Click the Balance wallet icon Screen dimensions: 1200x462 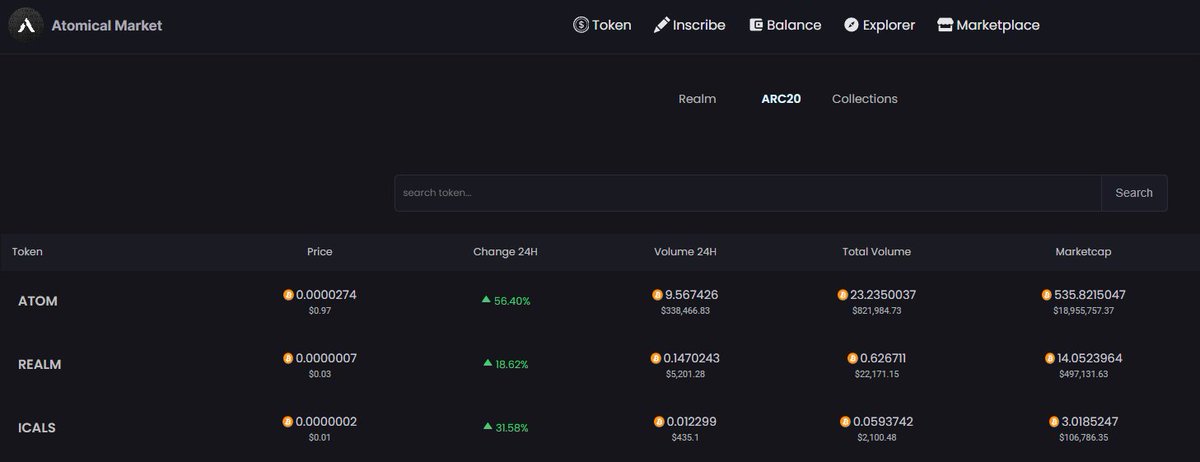(756, 25)
